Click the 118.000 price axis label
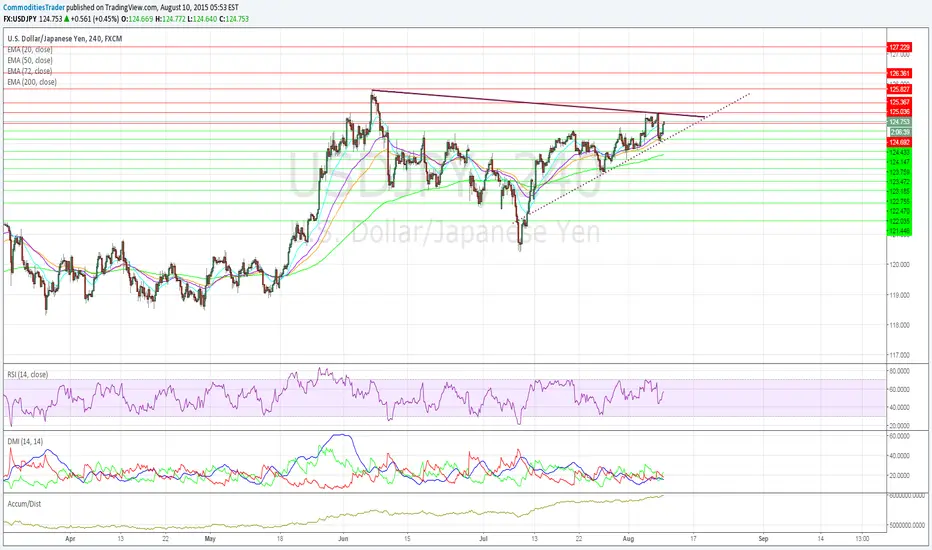 tap(899, 325)
